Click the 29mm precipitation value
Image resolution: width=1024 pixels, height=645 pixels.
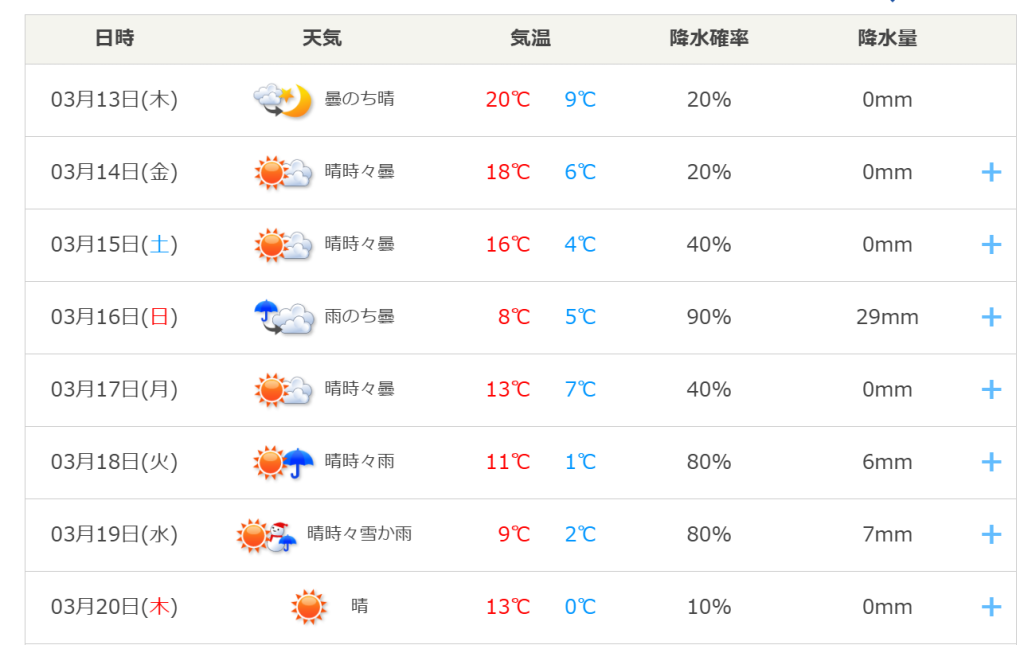(x=887, y=317)
